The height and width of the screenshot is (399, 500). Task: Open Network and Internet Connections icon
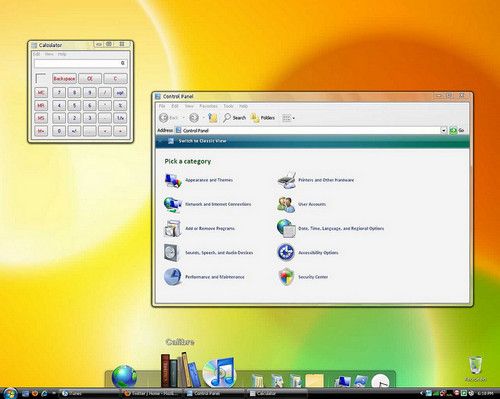coord(173,204)
